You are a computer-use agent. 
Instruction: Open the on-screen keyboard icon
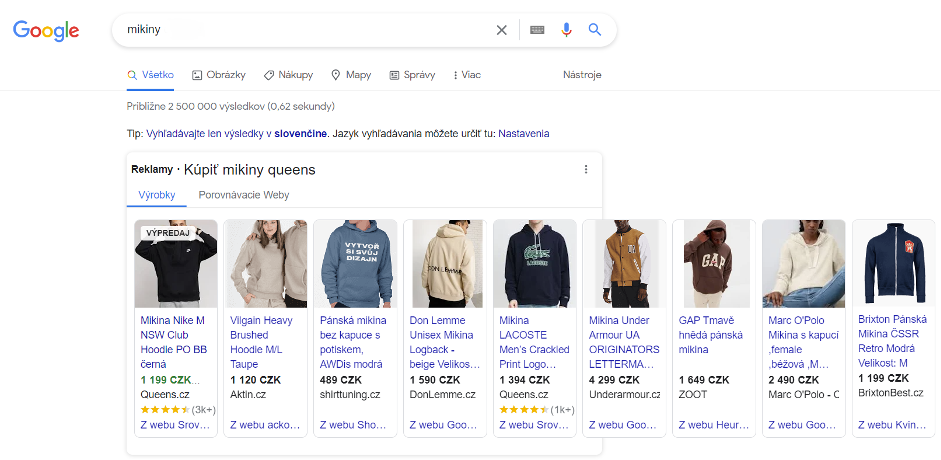click(x=537, y=29)
